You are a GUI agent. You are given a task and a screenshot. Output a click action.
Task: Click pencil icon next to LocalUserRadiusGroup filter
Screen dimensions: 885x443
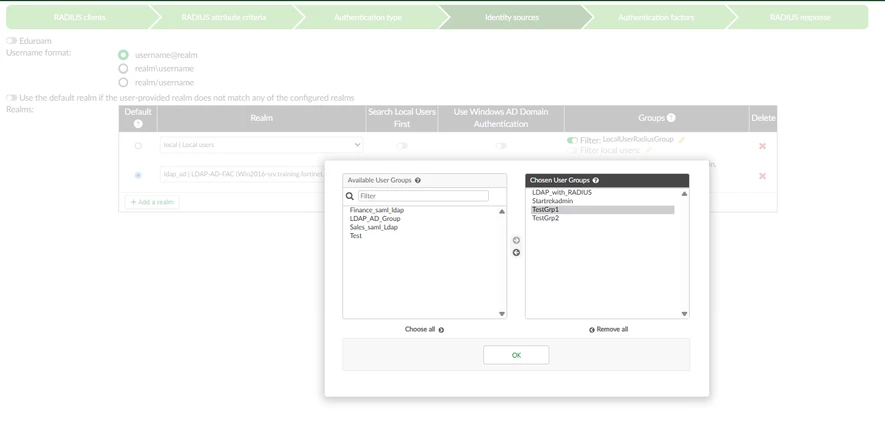(682, 139)
